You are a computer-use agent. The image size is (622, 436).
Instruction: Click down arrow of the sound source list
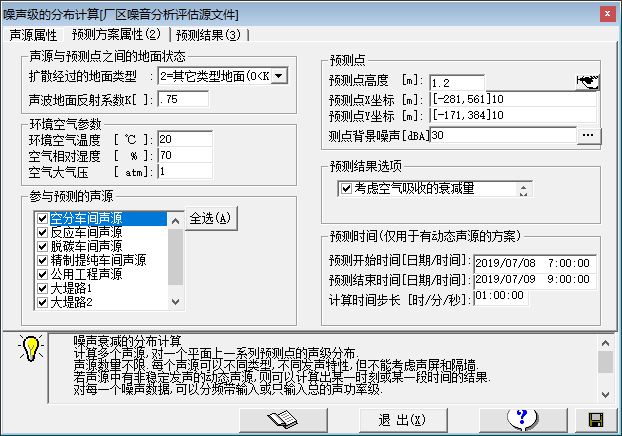[175, 302]
